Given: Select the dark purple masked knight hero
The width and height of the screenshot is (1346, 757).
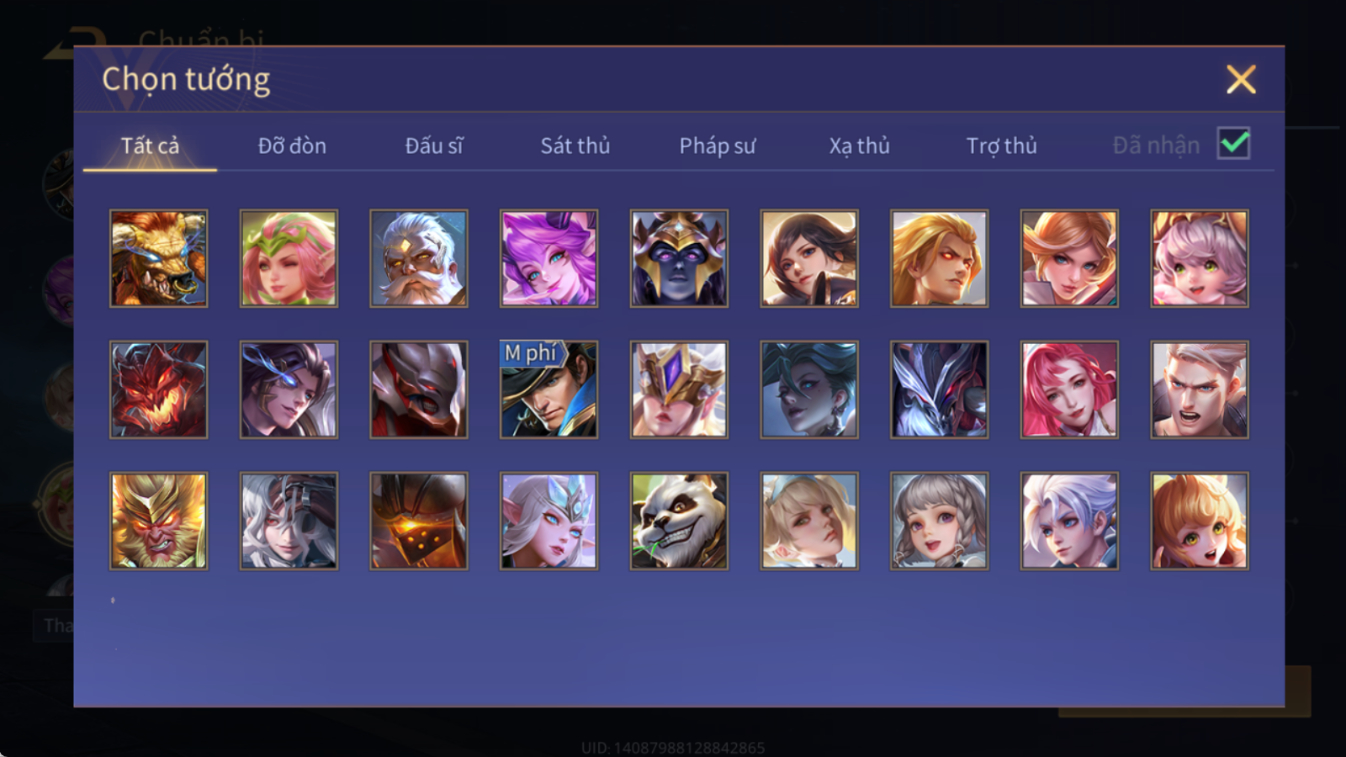Looking at the screenshot, I should click(679, 258).
